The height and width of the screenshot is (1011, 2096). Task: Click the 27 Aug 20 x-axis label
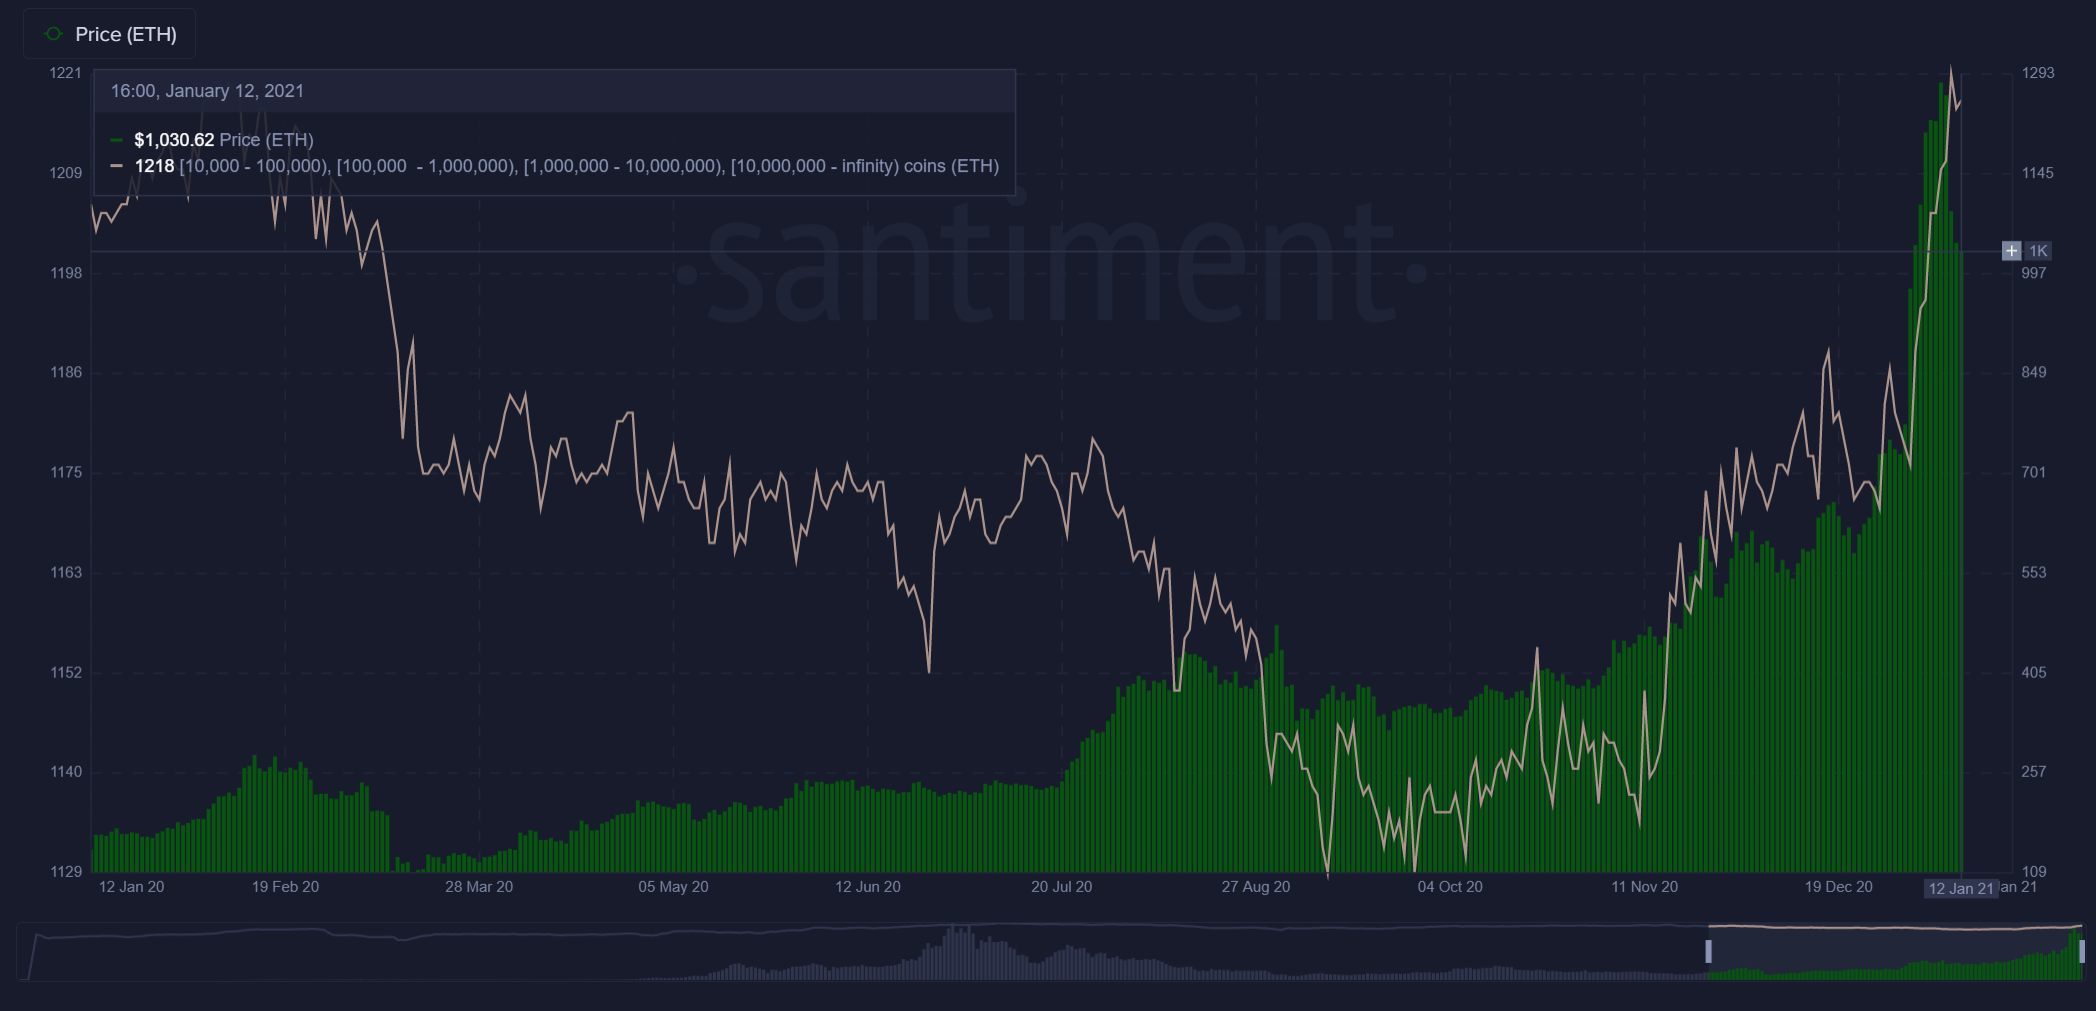(x=1256, y=887)
